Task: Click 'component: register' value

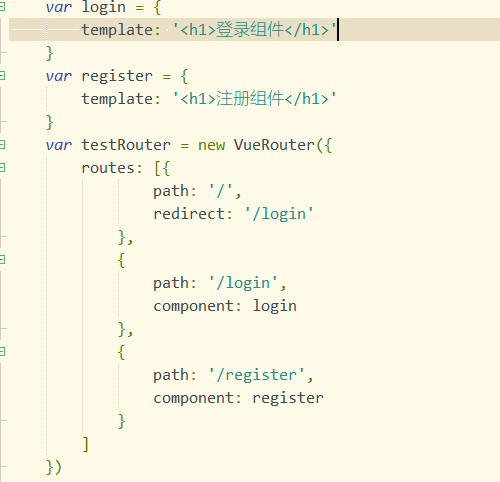Action: (288, 398)
